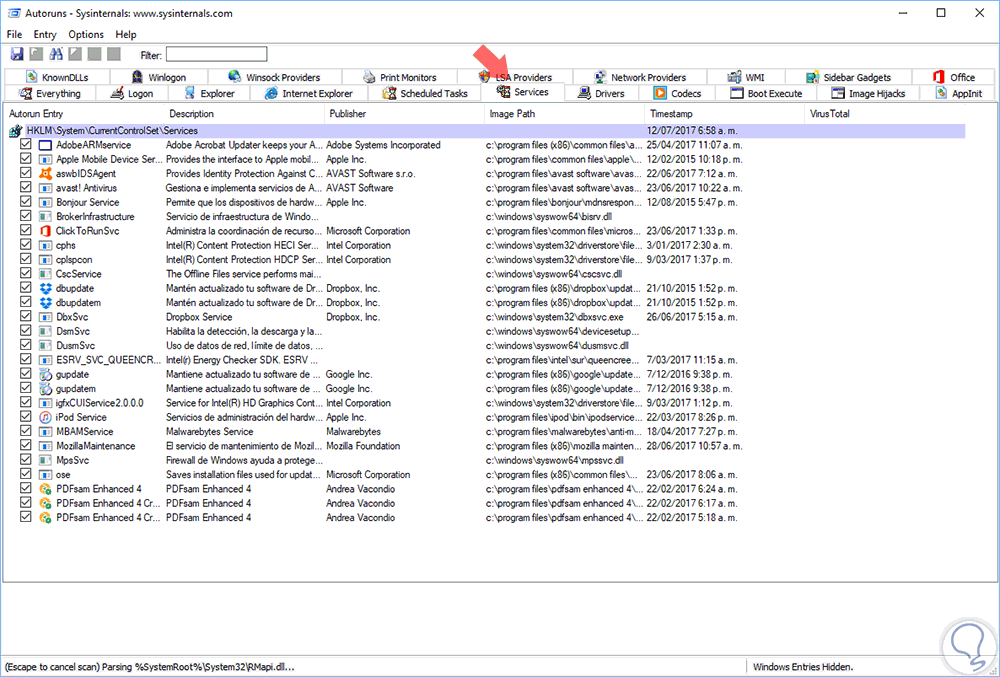Switch to the KnownDLLs tab

pos(56,77)
